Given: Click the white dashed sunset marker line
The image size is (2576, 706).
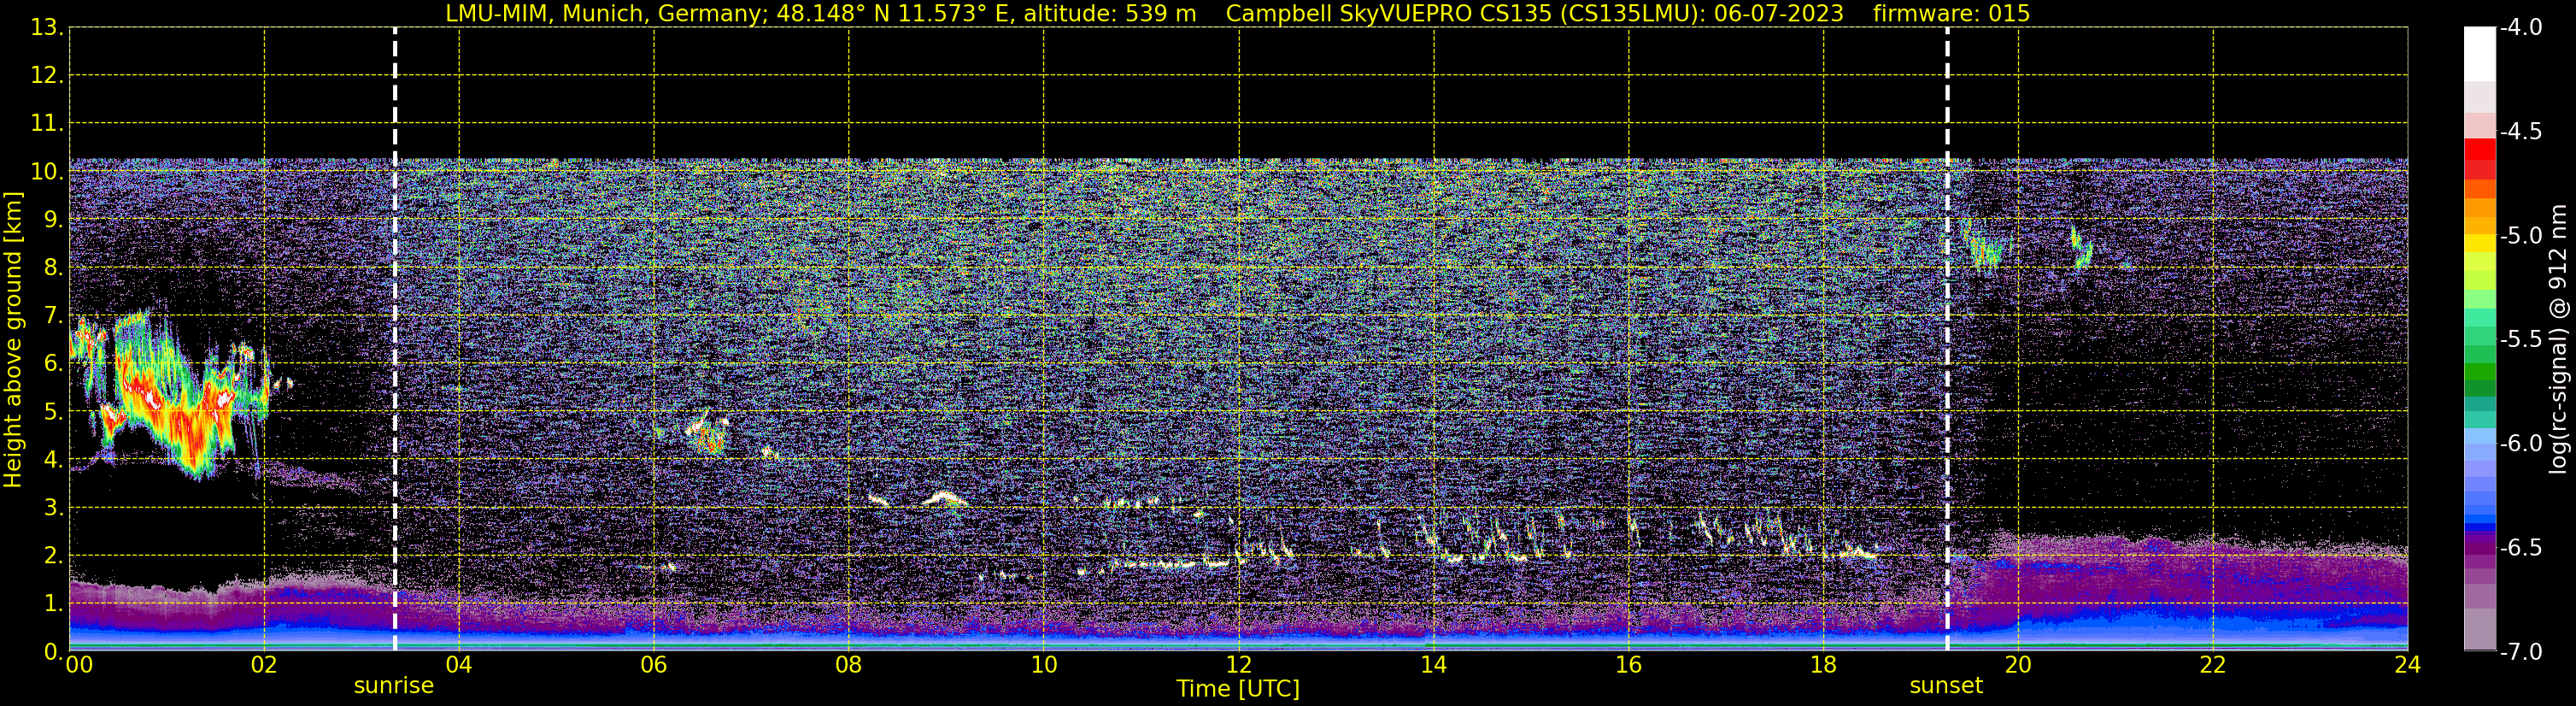Looking at the screenshot, I should (x=1947, y=340).
